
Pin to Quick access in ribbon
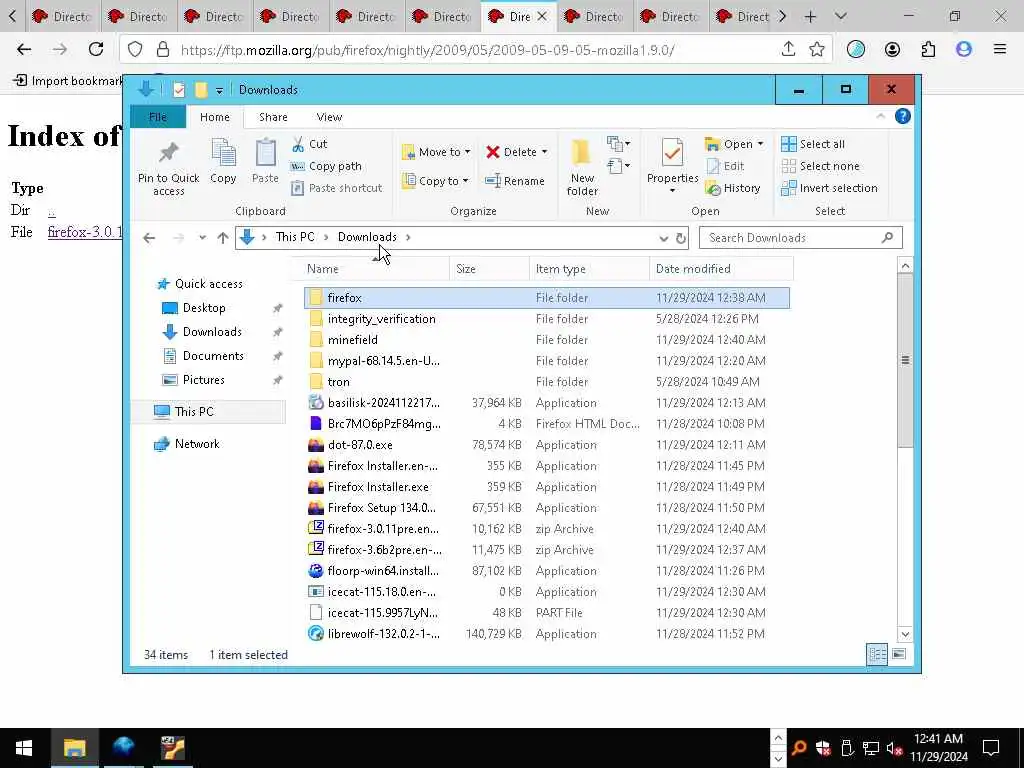[168, 167]
